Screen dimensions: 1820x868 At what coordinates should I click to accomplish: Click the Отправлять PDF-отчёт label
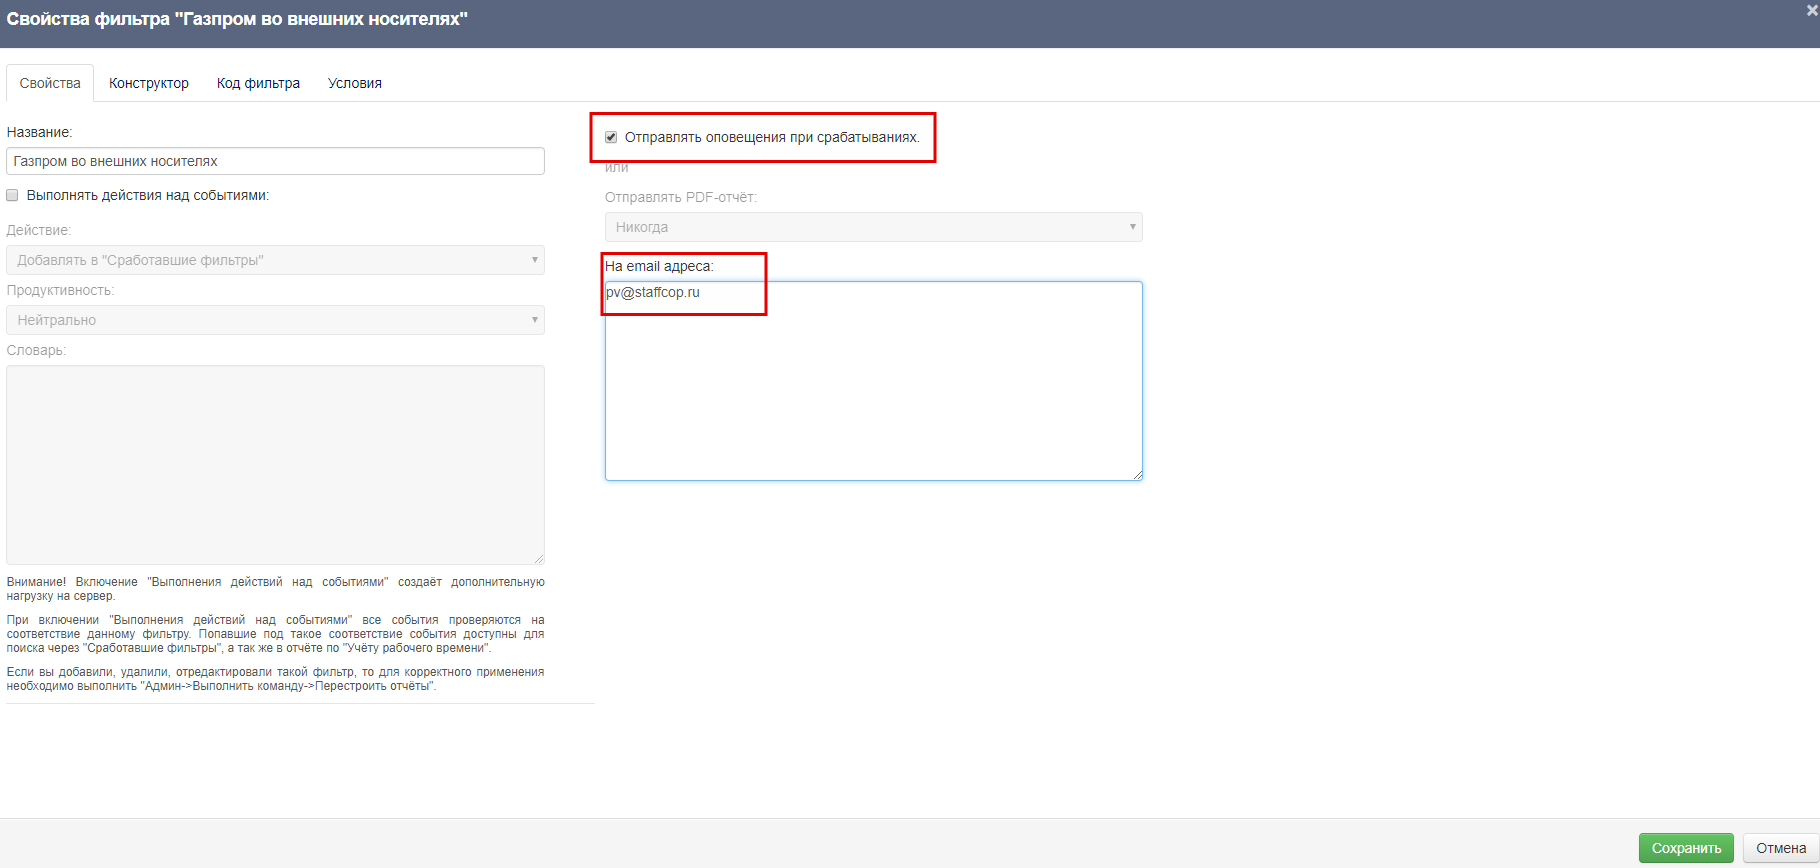point(680,197)
